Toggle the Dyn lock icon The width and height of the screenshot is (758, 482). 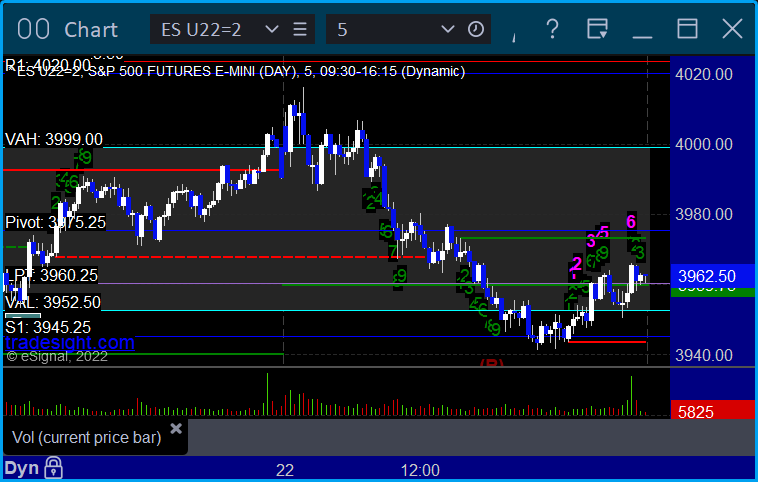coord(54,467)
